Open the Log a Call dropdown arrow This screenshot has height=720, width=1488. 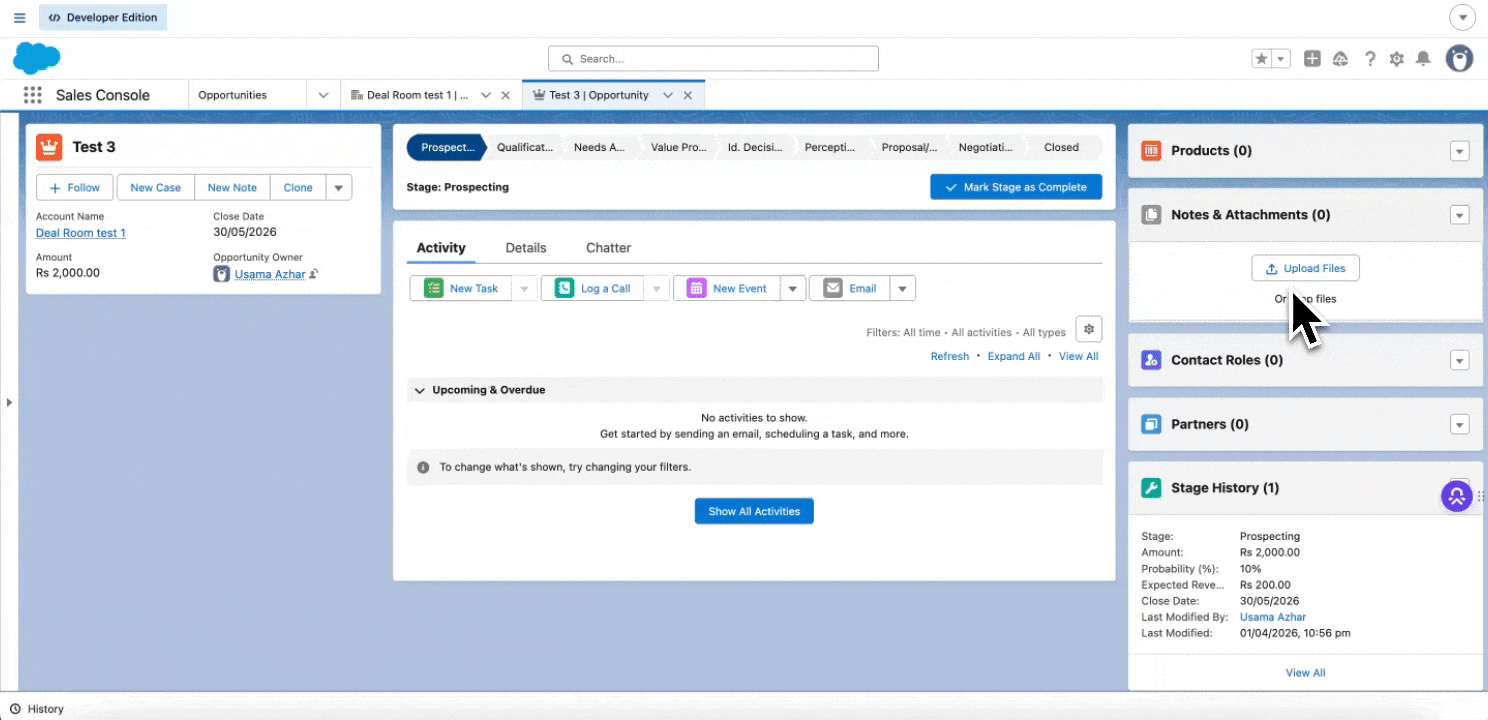[x=656, y=288]
